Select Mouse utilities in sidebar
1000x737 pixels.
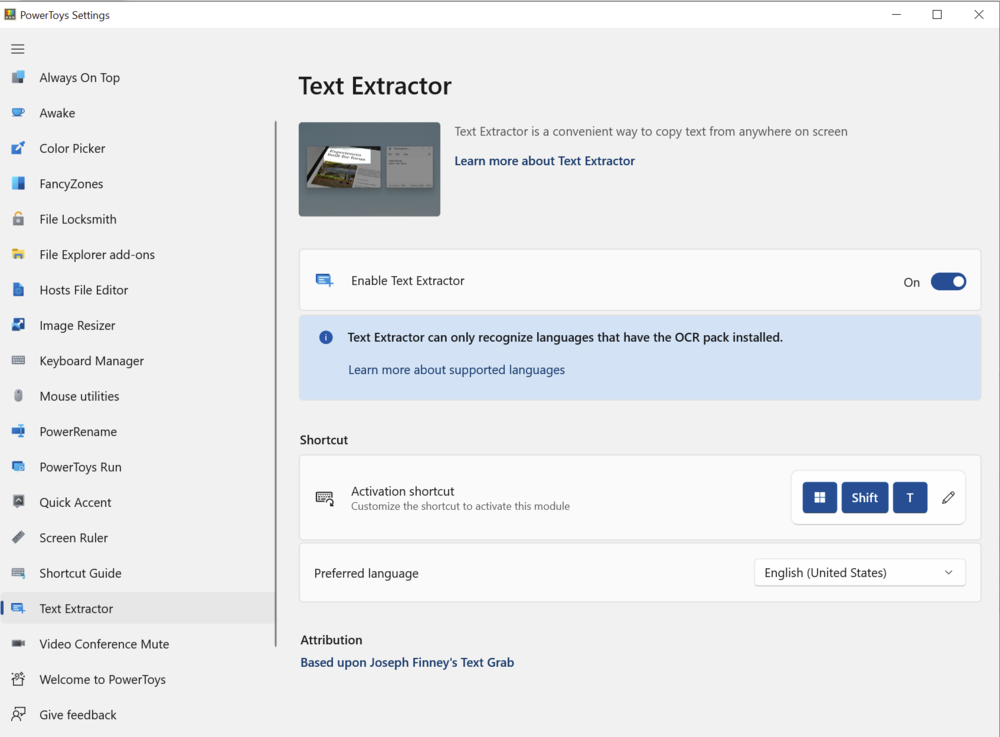(x=79, y=396)
